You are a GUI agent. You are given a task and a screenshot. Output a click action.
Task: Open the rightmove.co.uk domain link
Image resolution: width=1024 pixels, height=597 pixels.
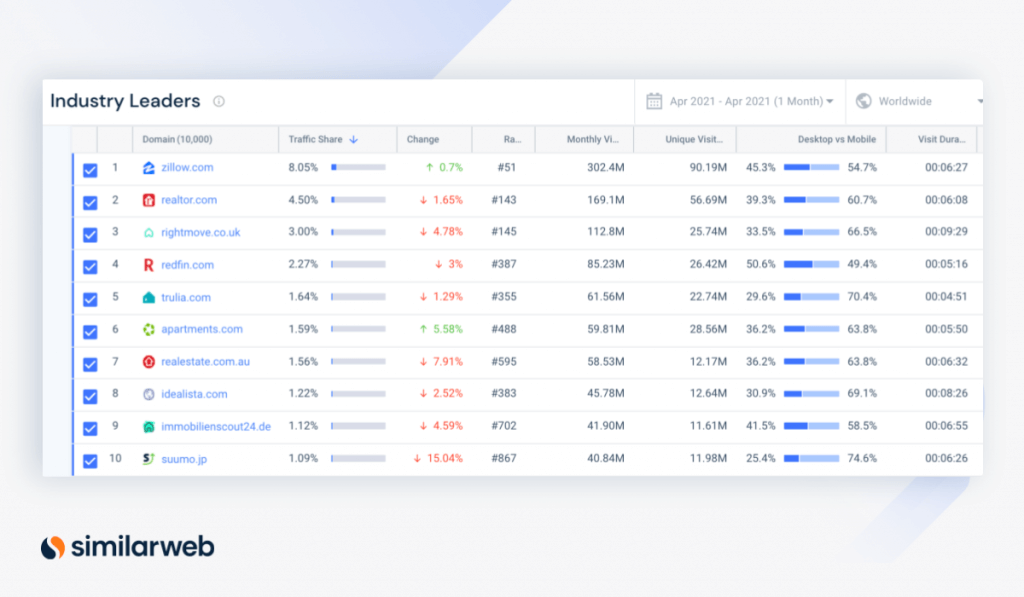coord(200,233)
